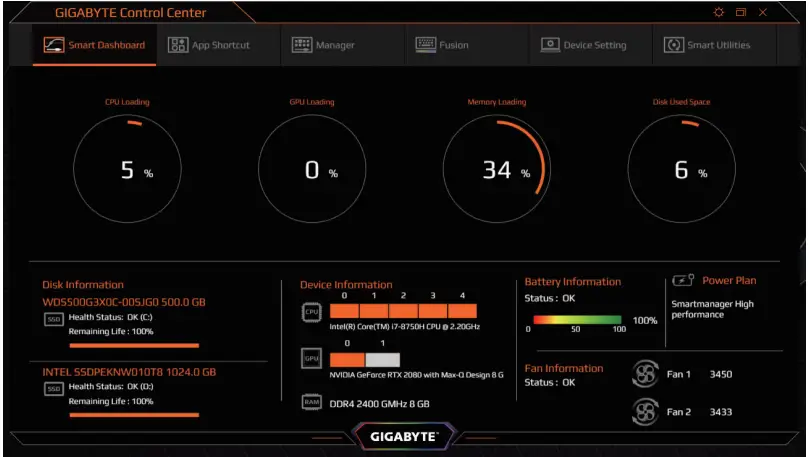Click the Battery Information heading
This screenshot has height=457, width=809.
click(573, 282)
